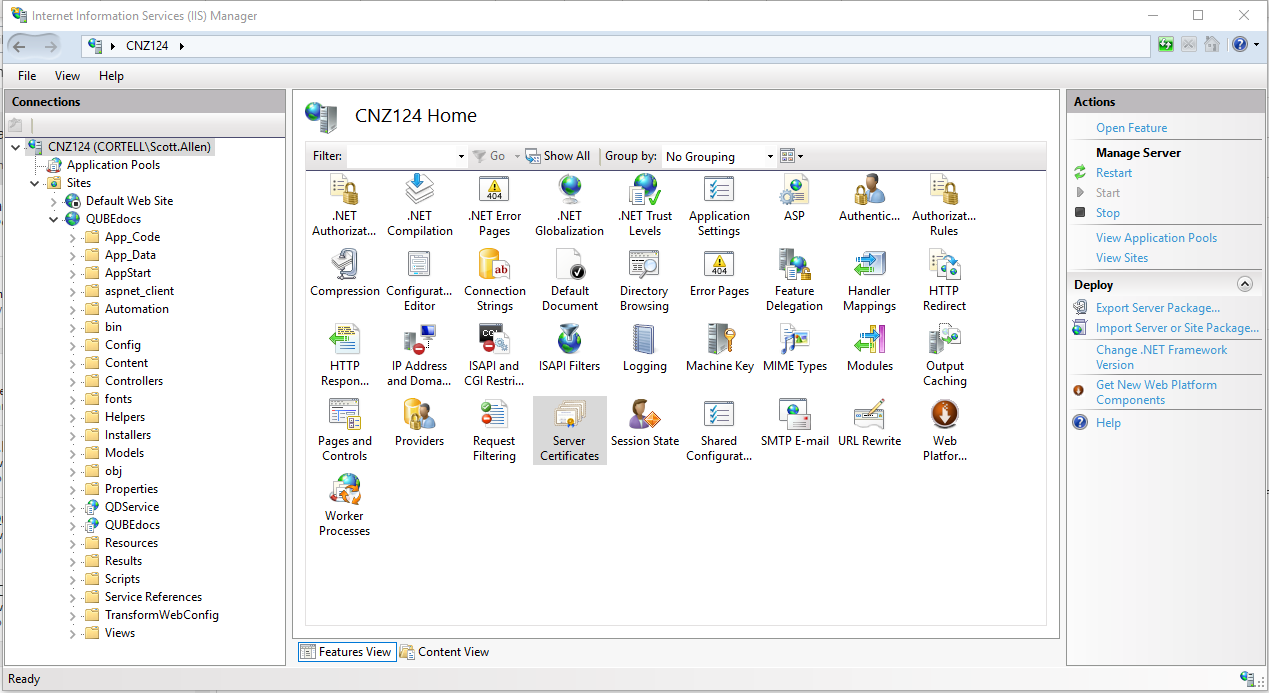
Task: Expand the Controllers folder node
Action: pos(72,381)
